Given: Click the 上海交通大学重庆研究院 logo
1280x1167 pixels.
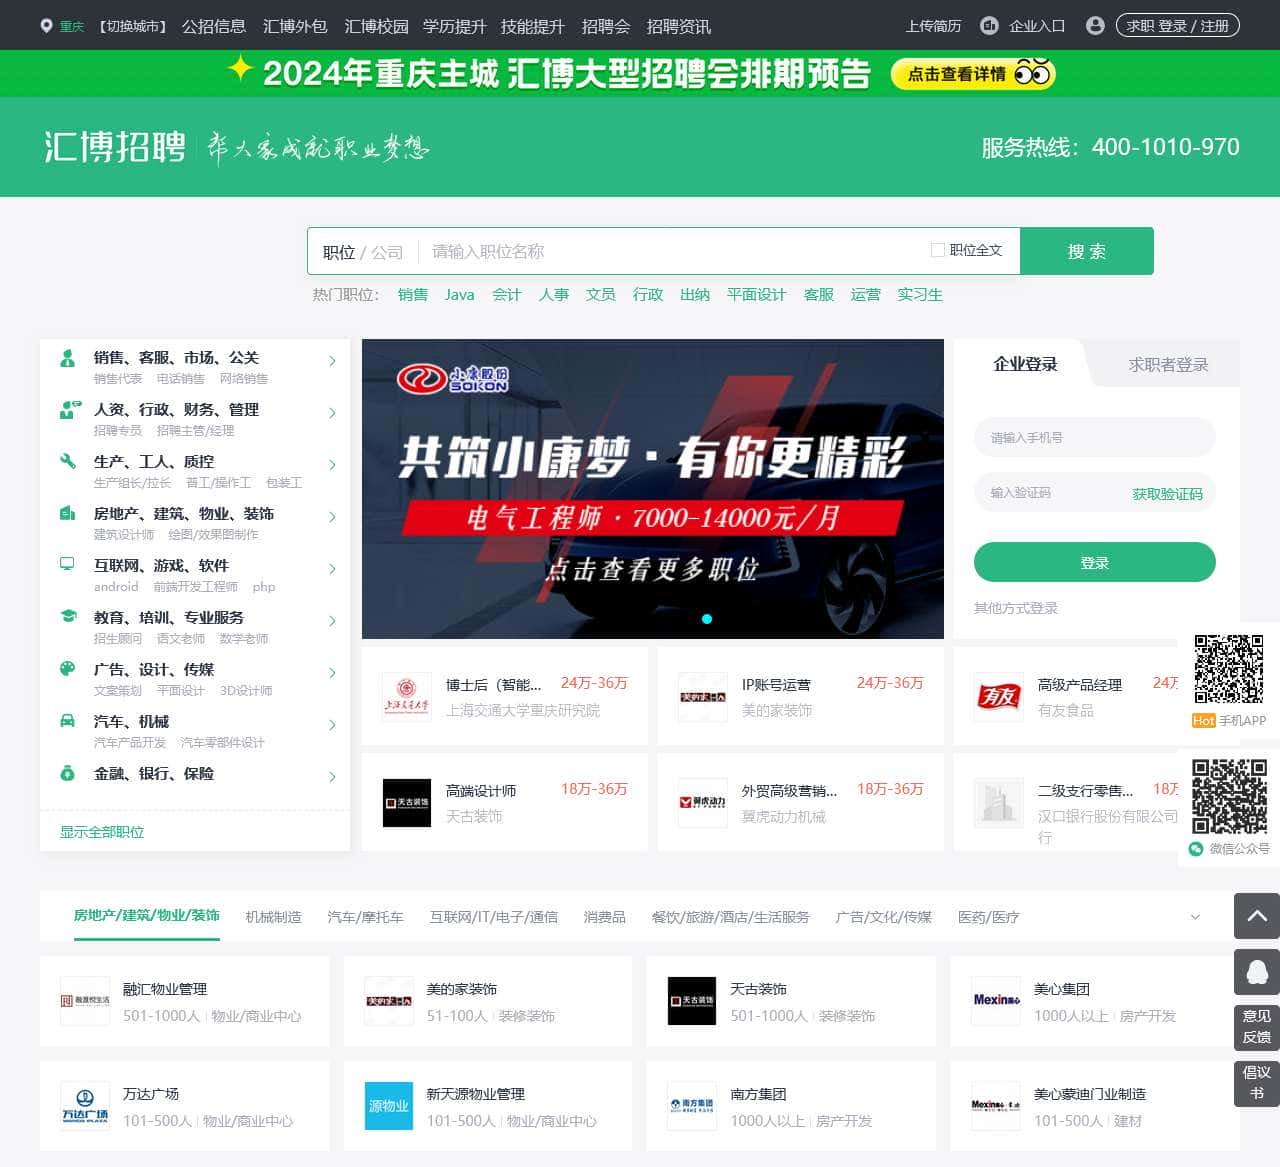Looking at the screenshot, I should pos(406,696).
